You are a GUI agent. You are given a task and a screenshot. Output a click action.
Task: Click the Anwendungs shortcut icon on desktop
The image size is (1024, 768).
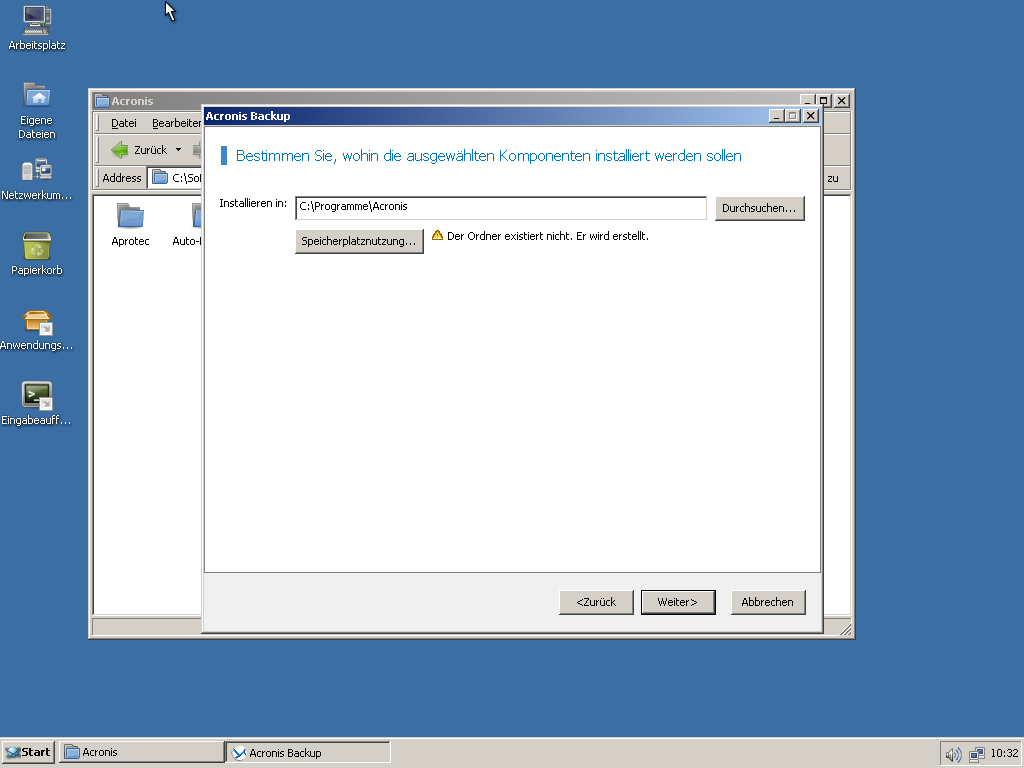point(37,321)
